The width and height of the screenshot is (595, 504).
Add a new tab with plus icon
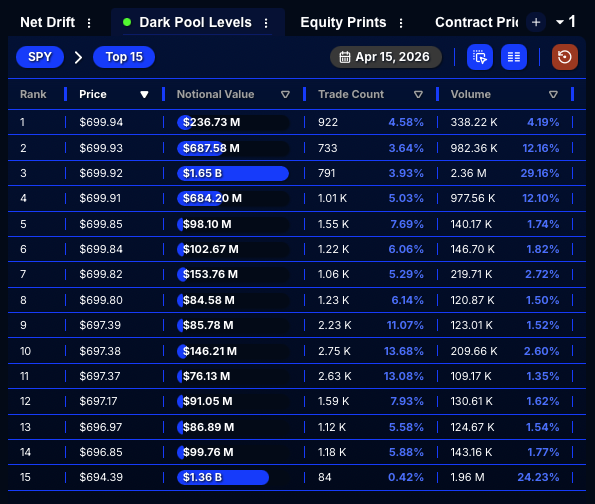[x=536, y=22]
